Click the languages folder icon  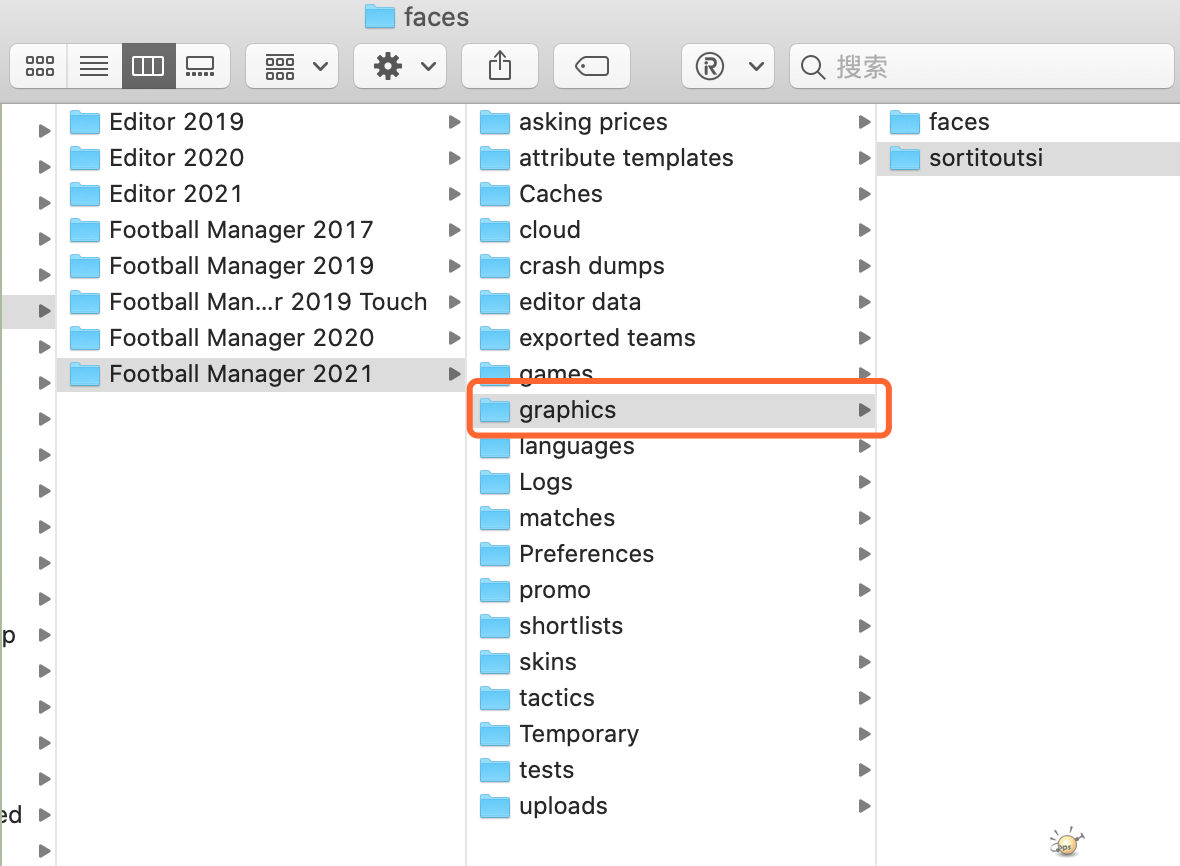coord(494,448)
